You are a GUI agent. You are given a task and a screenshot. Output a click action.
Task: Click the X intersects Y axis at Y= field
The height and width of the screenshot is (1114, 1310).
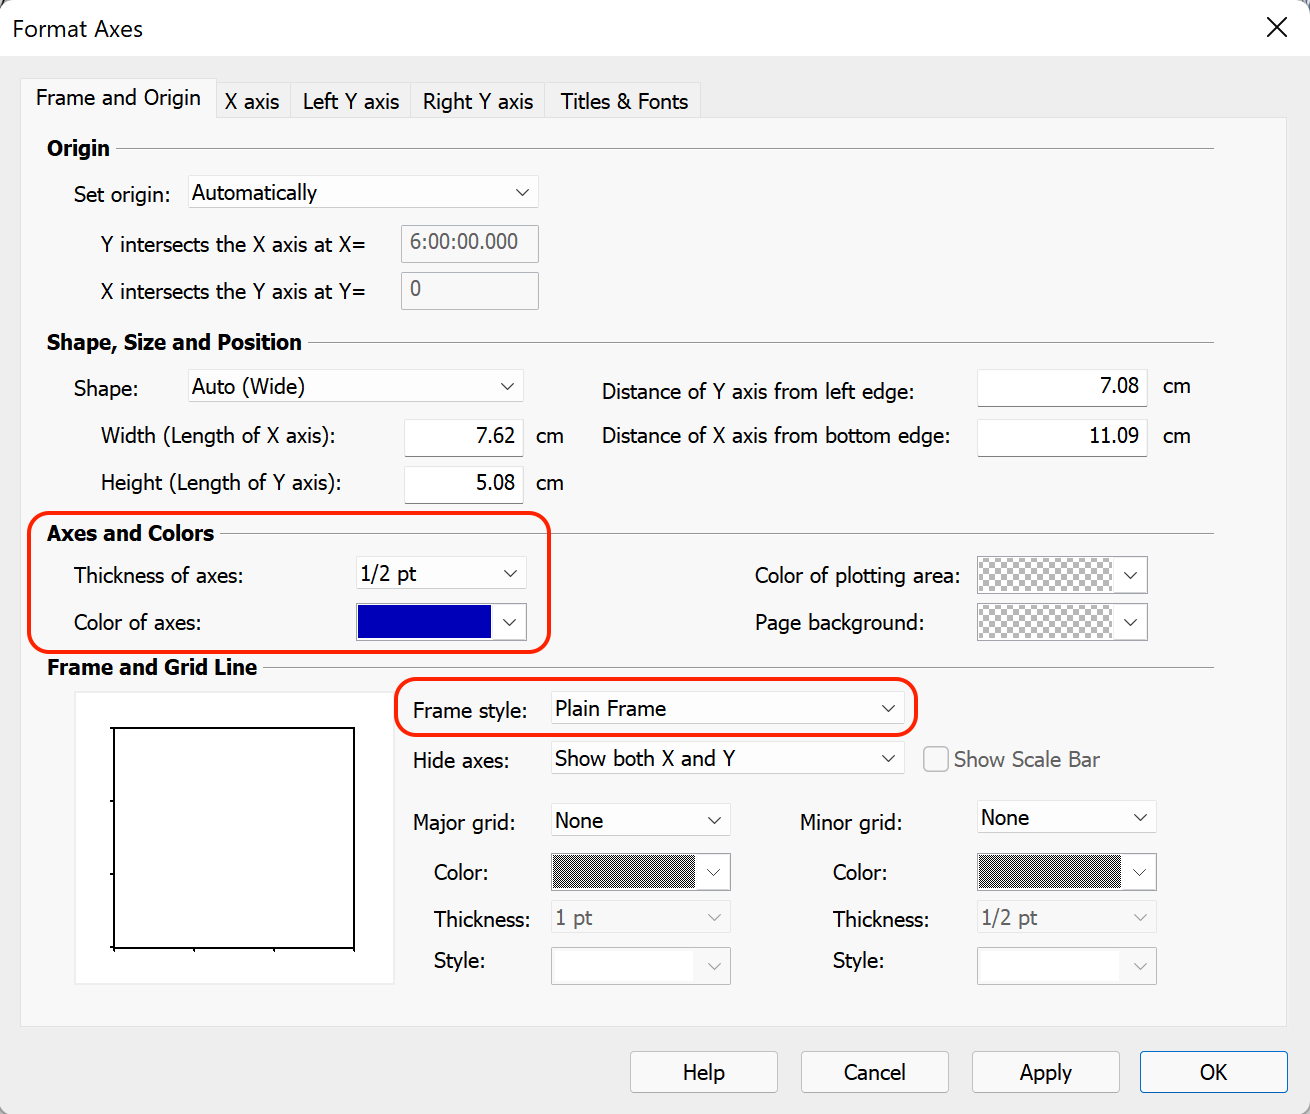tap(470, 290)
